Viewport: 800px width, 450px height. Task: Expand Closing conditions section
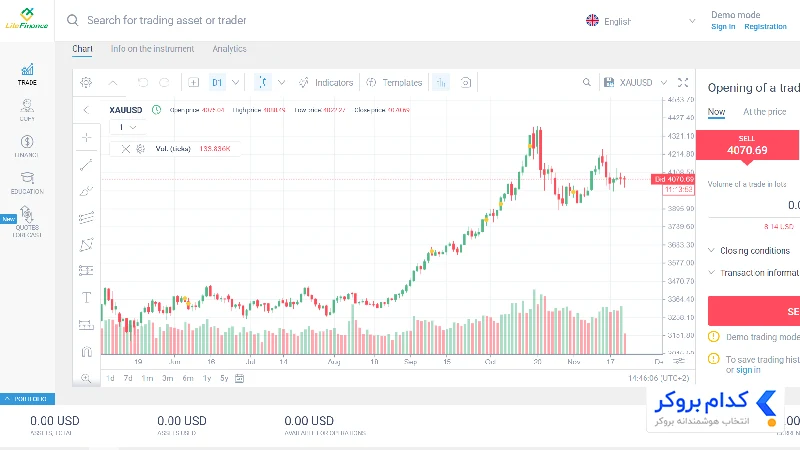click(x=748, y=251)
